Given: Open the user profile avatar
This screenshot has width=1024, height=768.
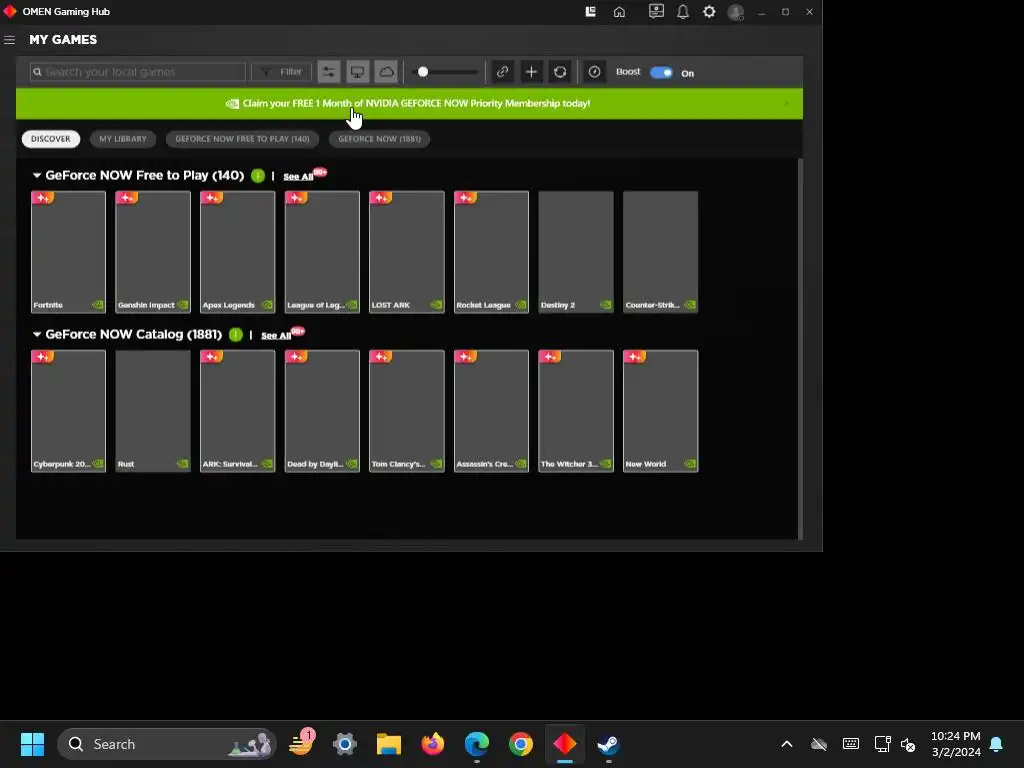Looking at the screenshot, I should [x=736, y=12].
